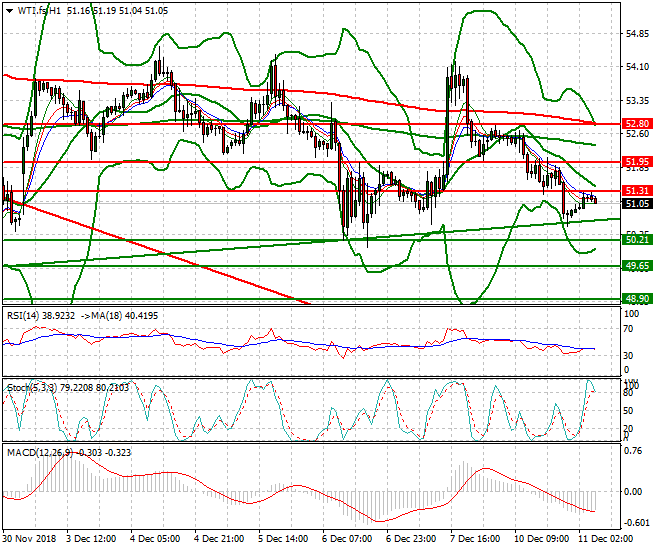660x550 pixels.
Task: Click the WTI.fs H1 symbol title text
Action: [40, 11]
